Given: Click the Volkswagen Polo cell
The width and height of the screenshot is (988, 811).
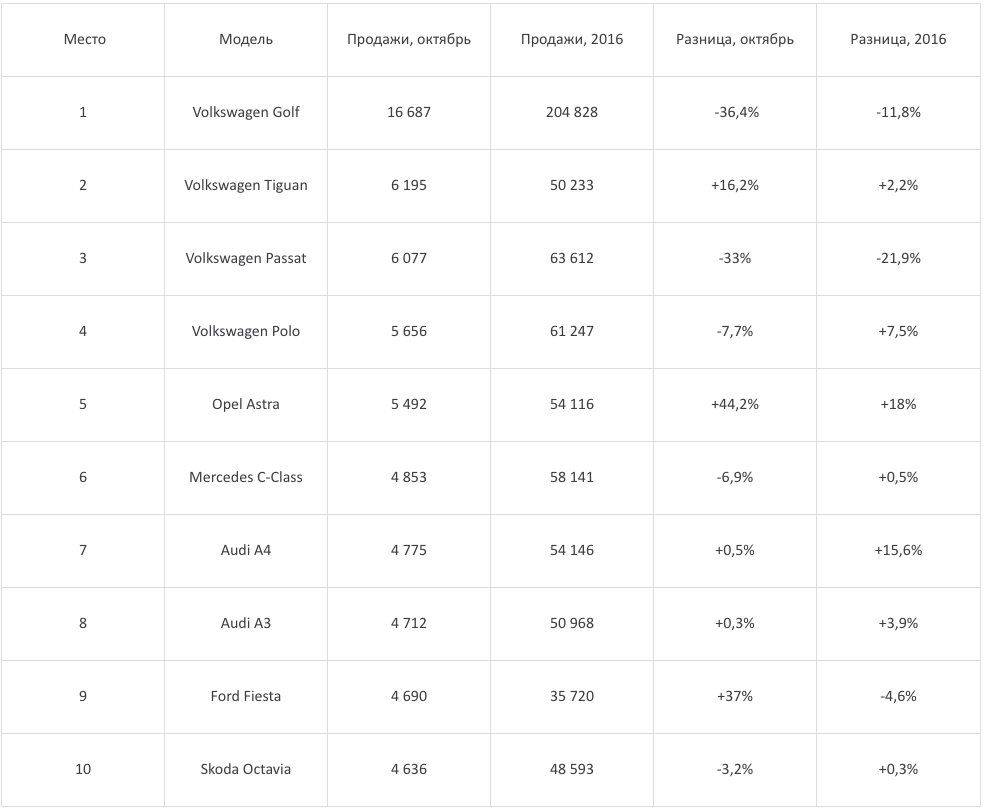Looking at the screenshot, I should pos(246,331).
